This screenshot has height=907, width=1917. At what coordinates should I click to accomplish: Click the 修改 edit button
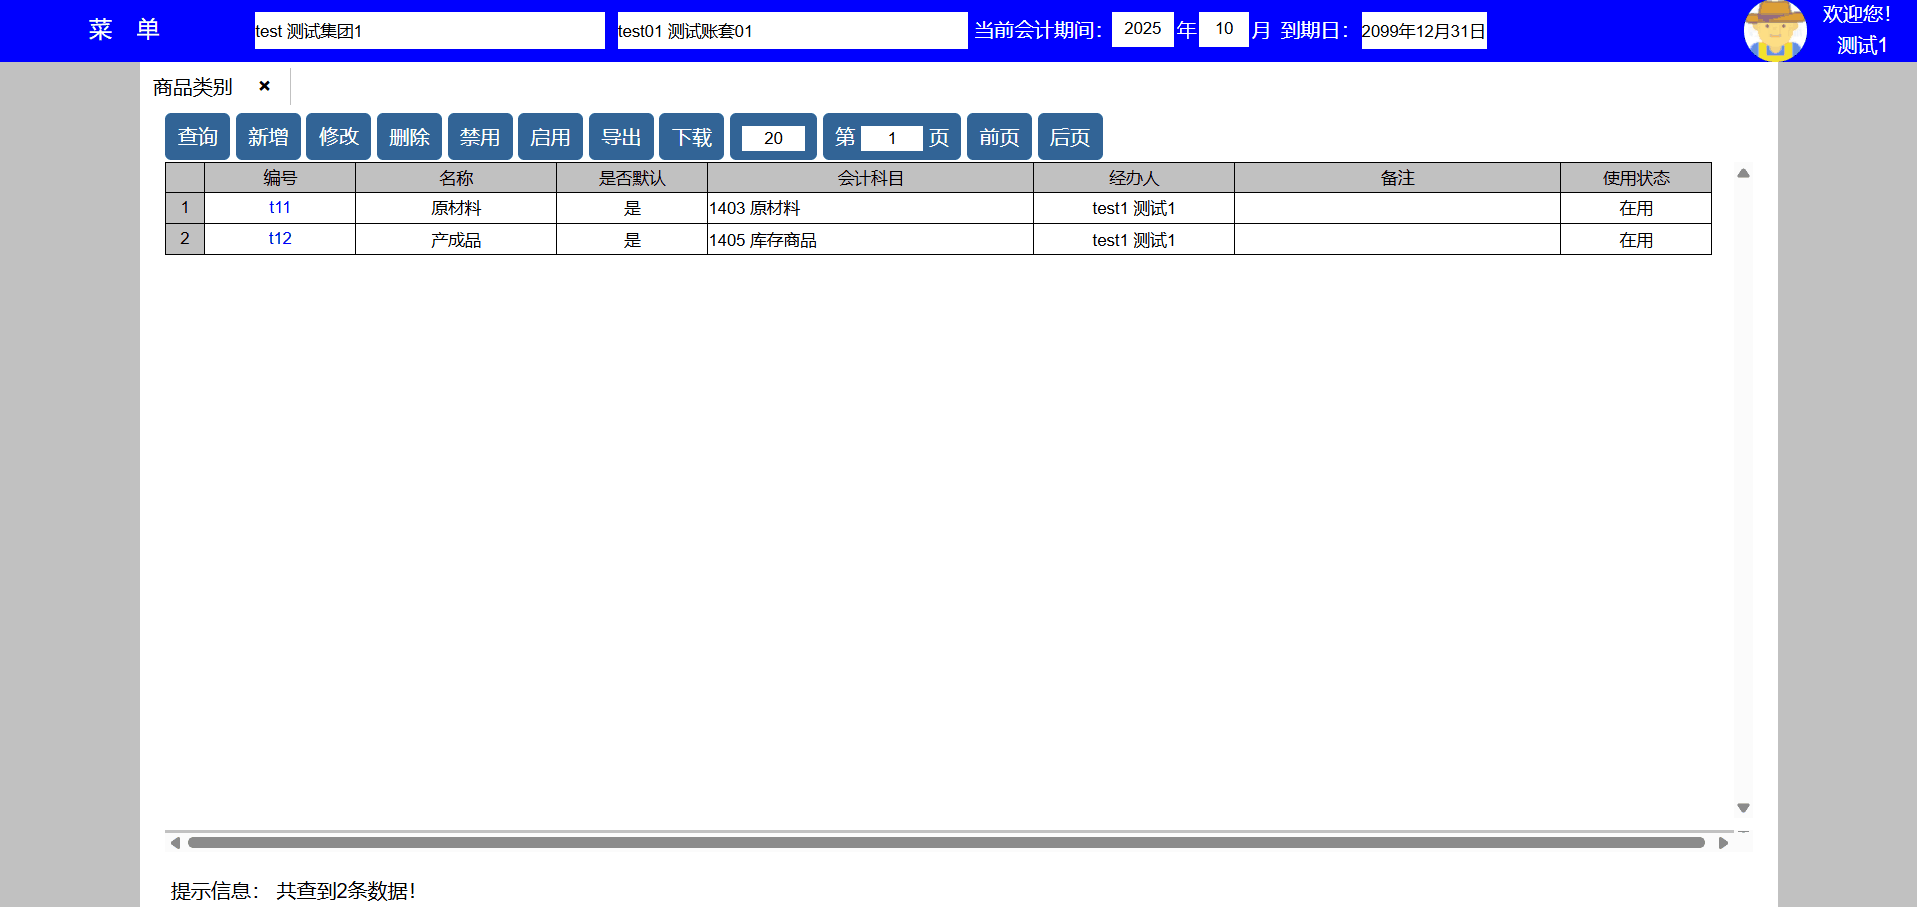coord(338,137)
